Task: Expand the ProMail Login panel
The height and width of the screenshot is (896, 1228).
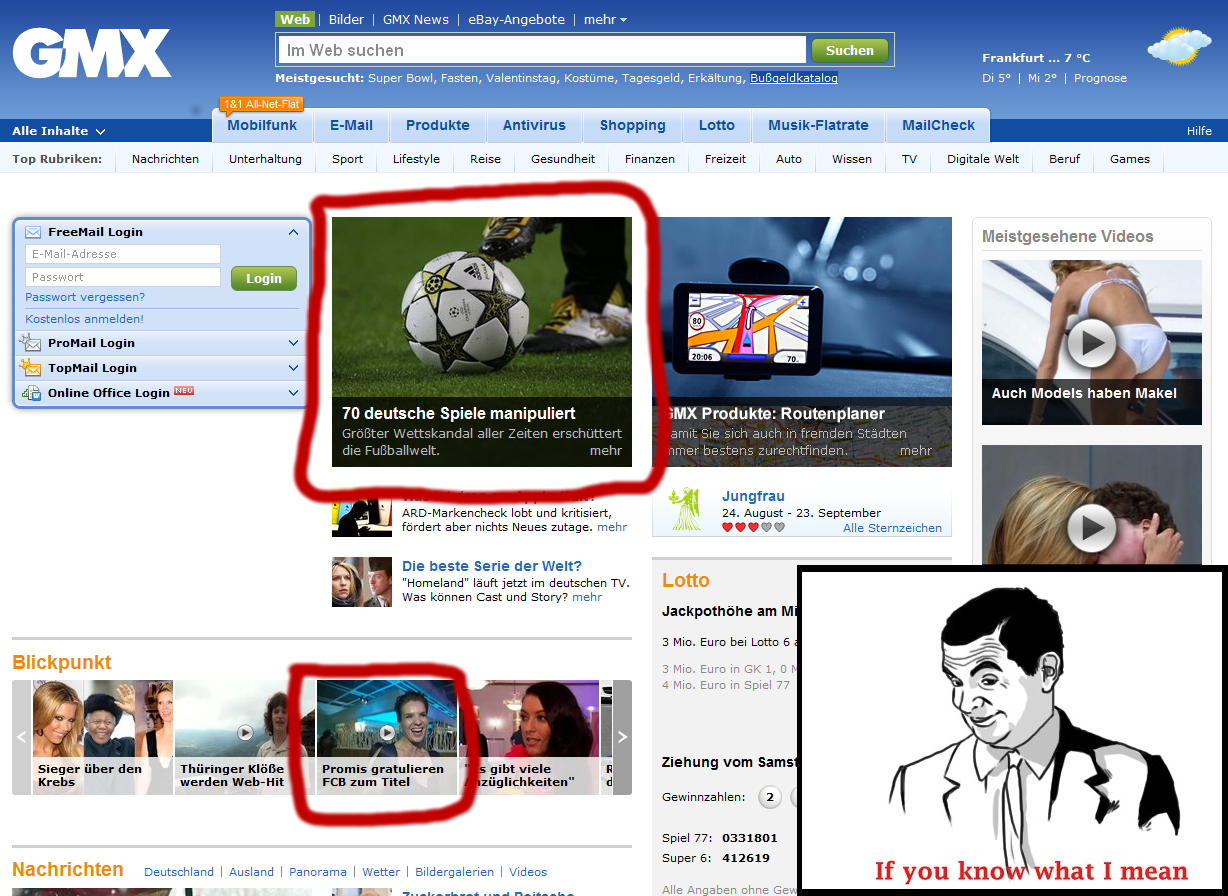Action: tap(294, 343)
